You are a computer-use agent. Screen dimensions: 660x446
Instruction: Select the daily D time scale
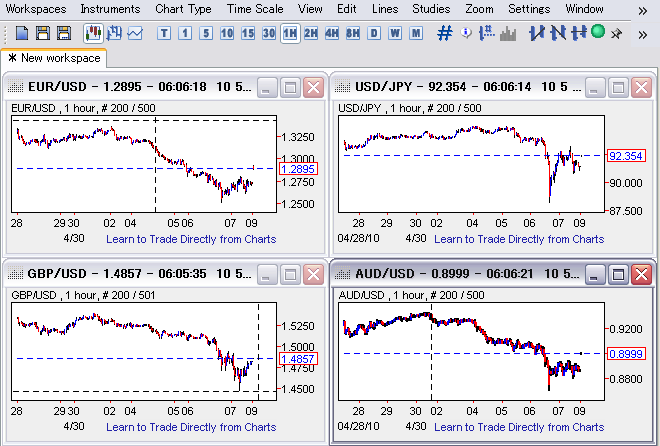click(374, 33)
